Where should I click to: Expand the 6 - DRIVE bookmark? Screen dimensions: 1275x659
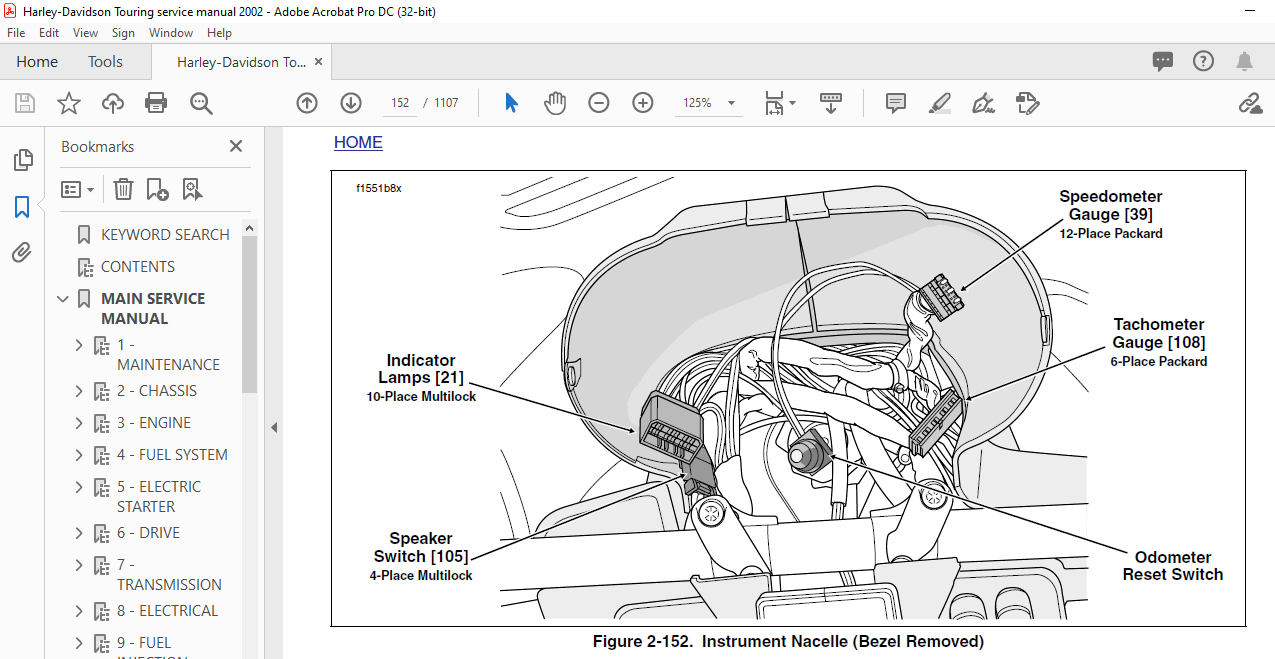click(x=79, y=533)
